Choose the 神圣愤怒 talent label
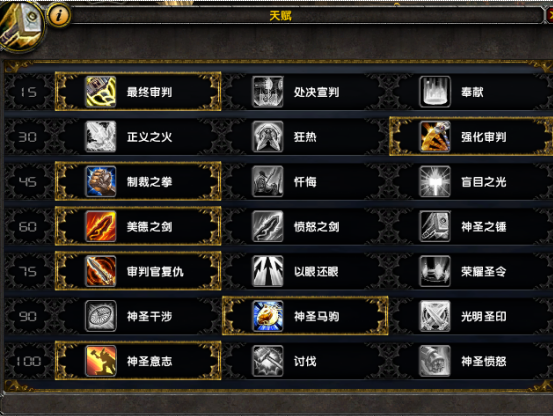Viewport: 553px width, 416px height. click(484, 361)
